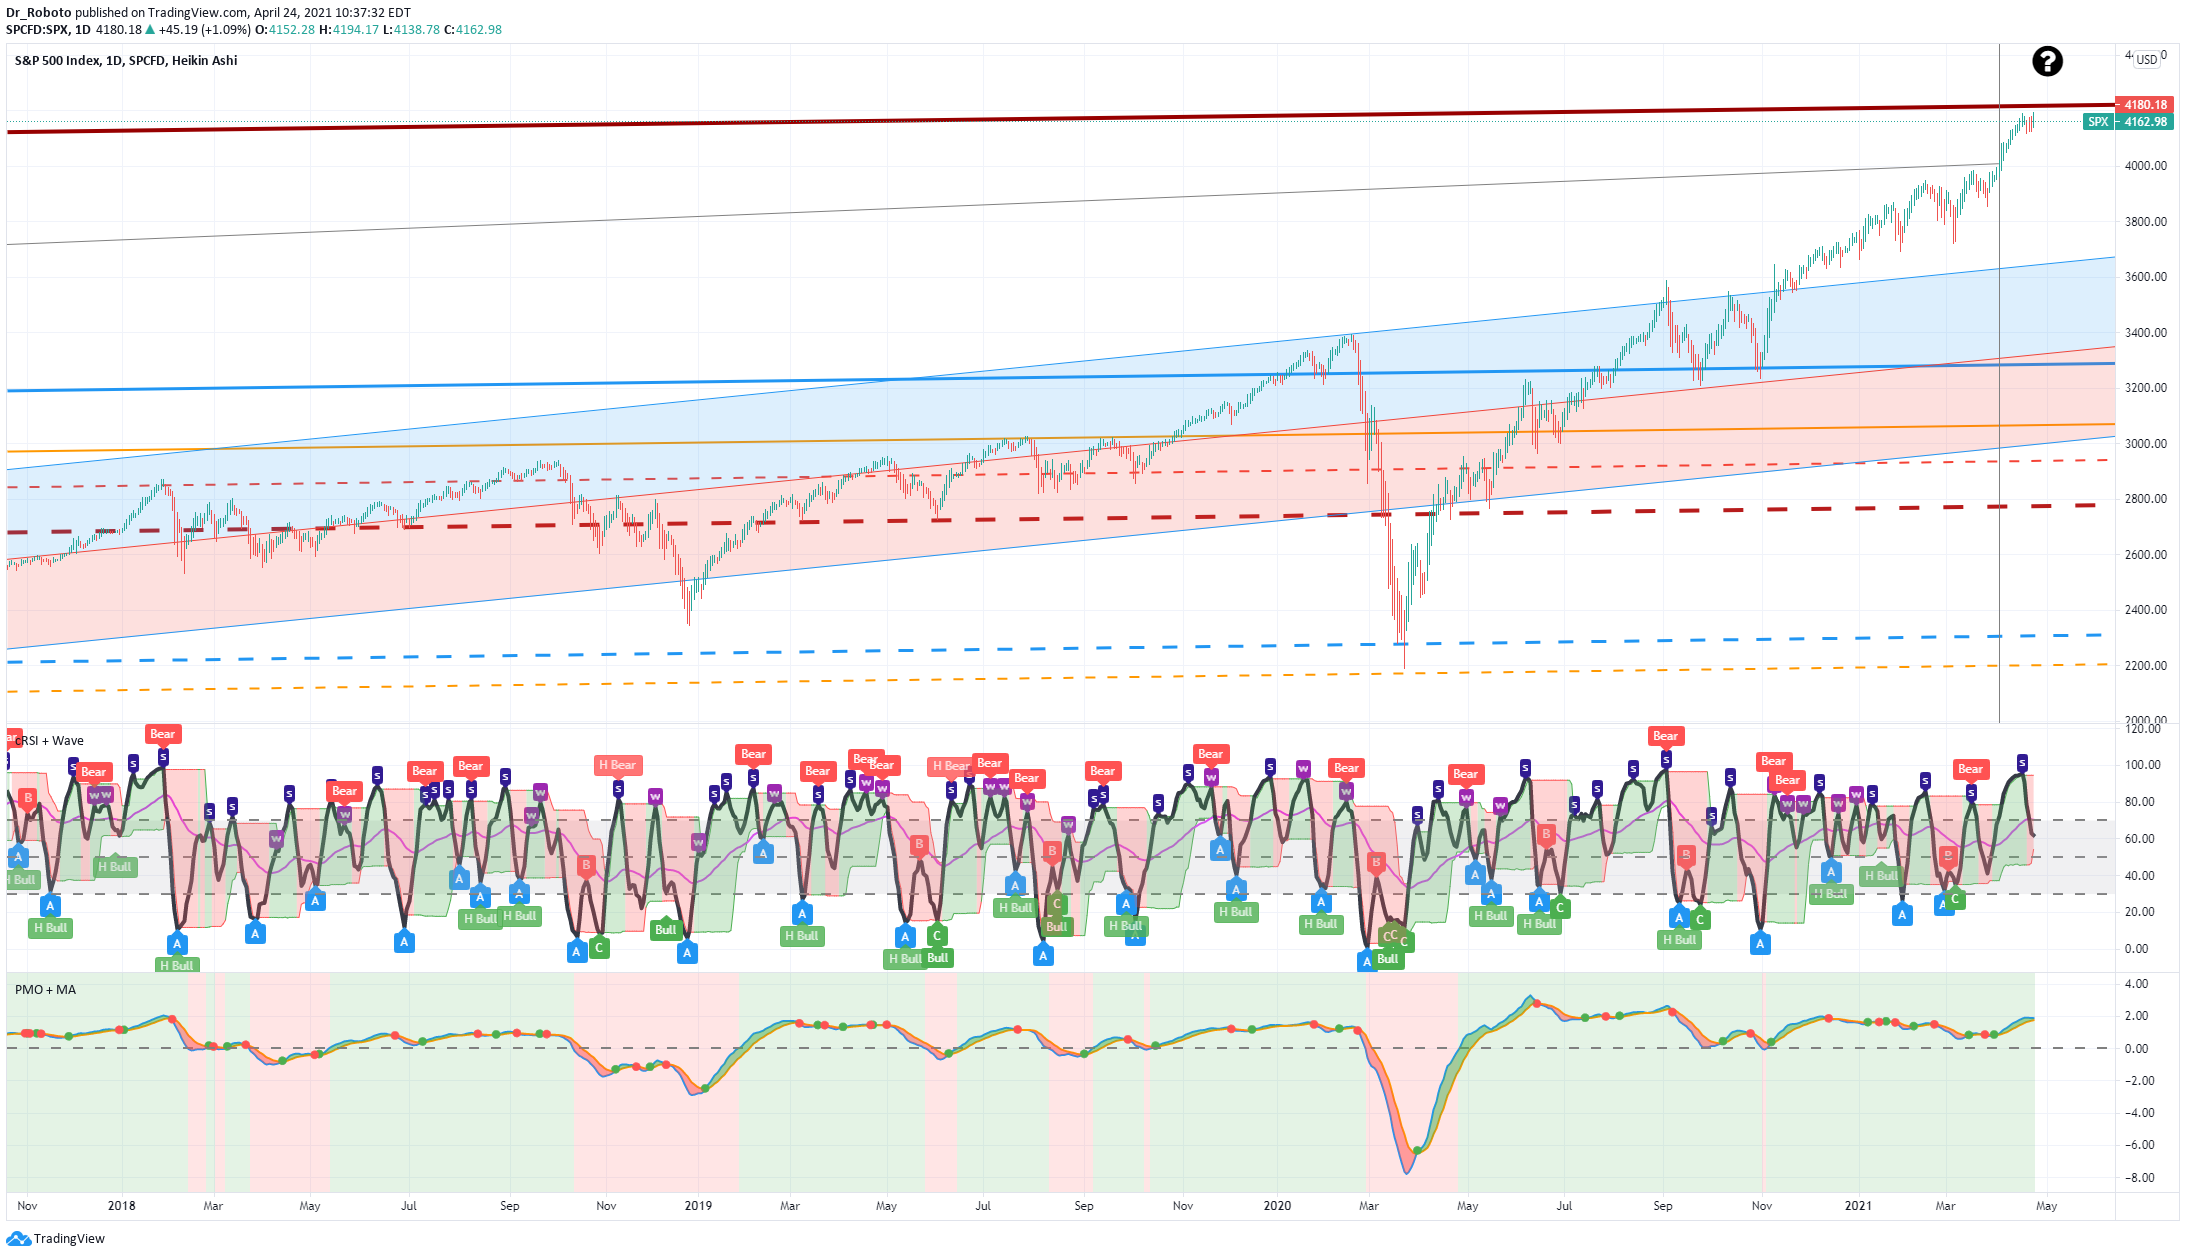Click the 2400.00 price axis value

2146,610
